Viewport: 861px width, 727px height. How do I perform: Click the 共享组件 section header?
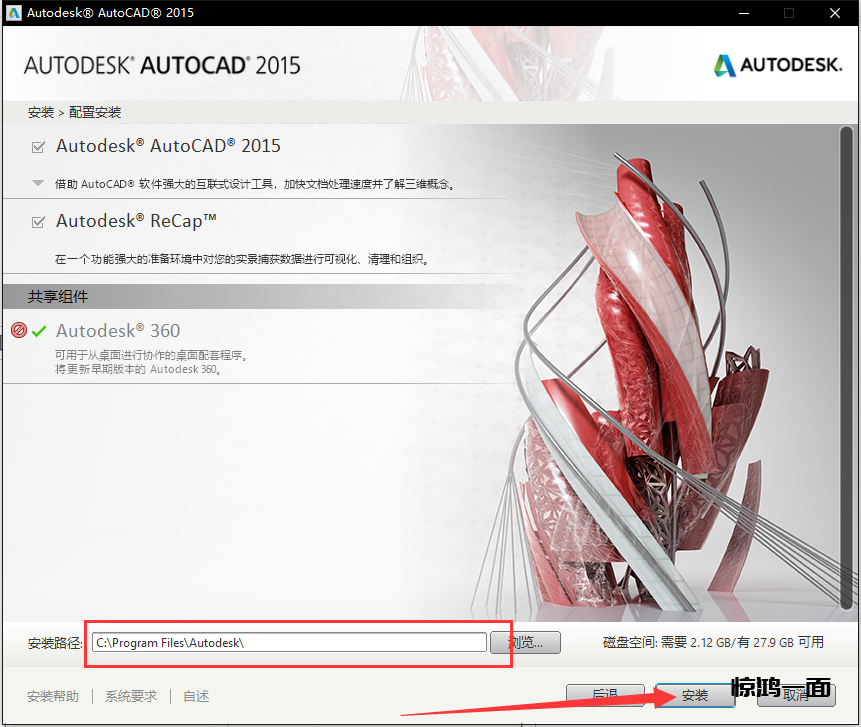58,297
